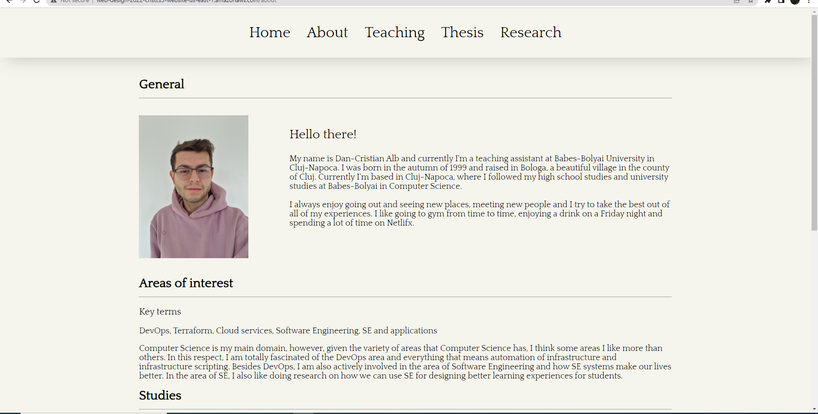818x414 pixels.
Task: Go to the About page link
Action: [x=327, y=32]
